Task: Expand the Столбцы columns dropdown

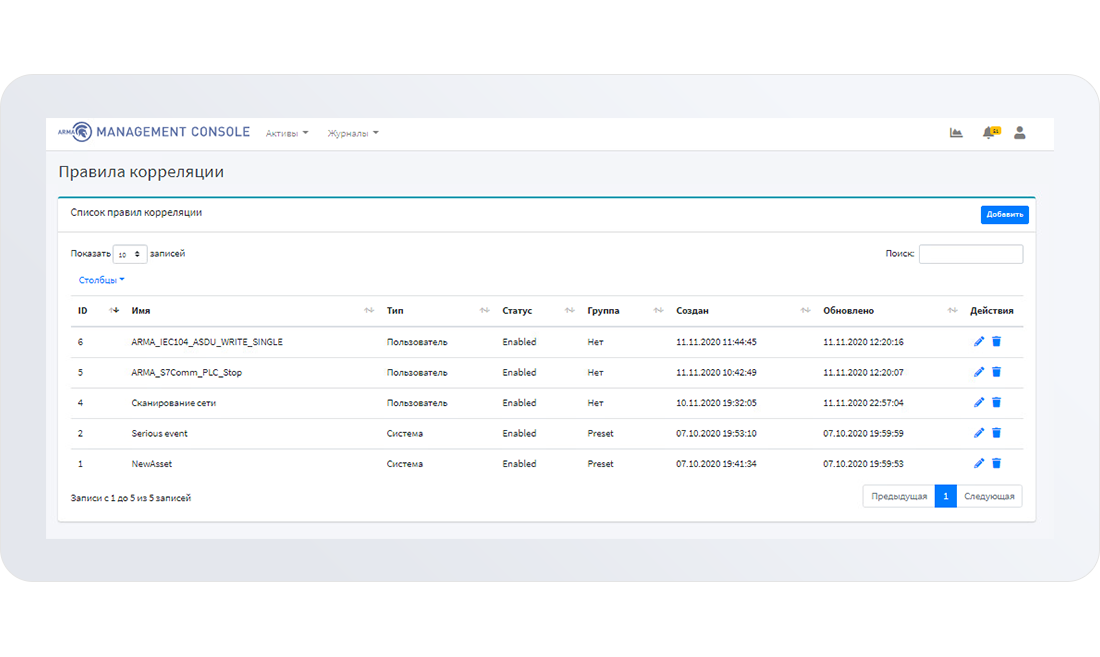Action: [x=102, y=280]
